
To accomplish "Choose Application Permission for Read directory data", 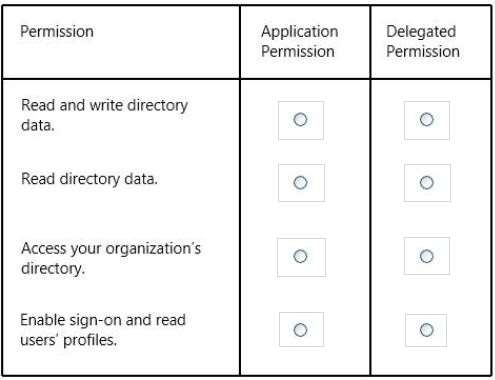I will (300, 182).
